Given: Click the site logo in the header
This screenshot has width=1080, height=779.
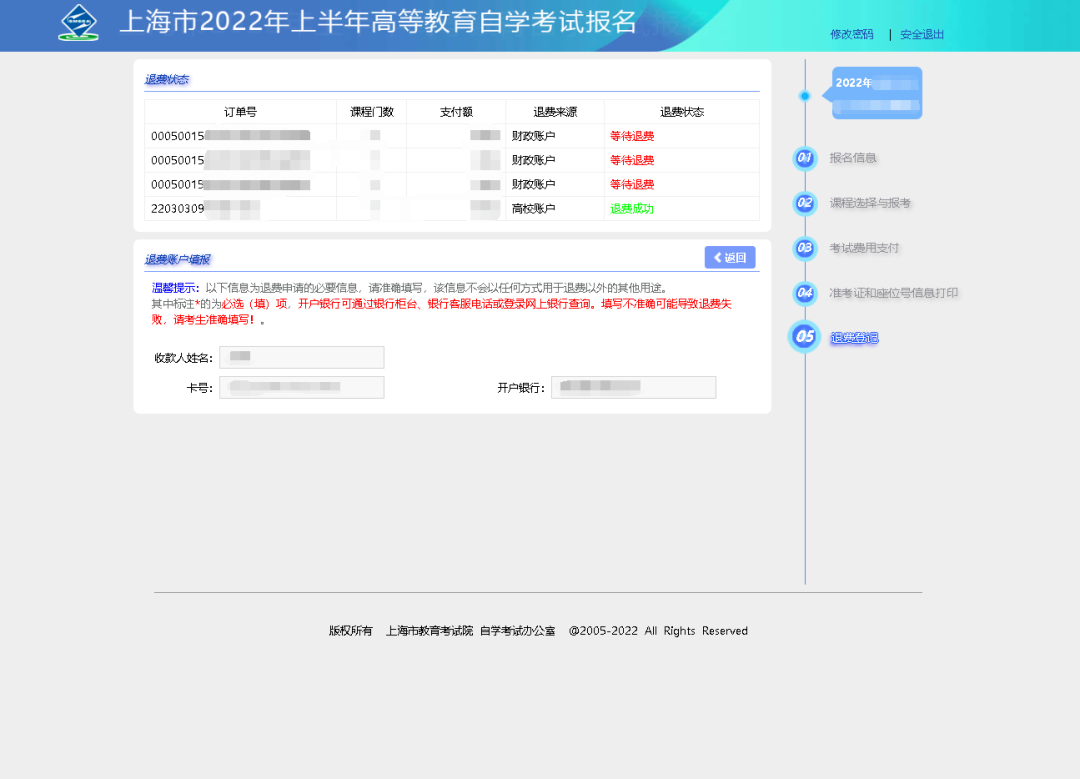Looking at the screenshot, I should pos(78,22).
